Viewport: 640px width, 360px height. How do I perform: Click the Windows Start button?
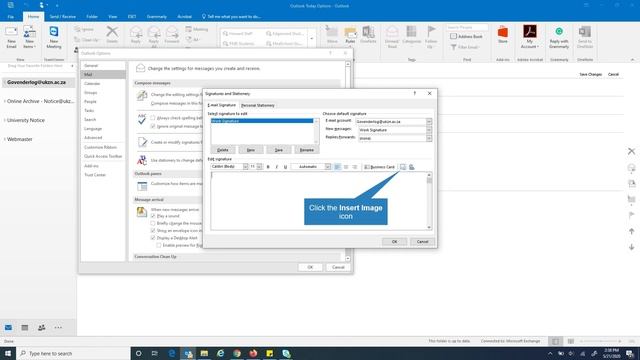8,353
